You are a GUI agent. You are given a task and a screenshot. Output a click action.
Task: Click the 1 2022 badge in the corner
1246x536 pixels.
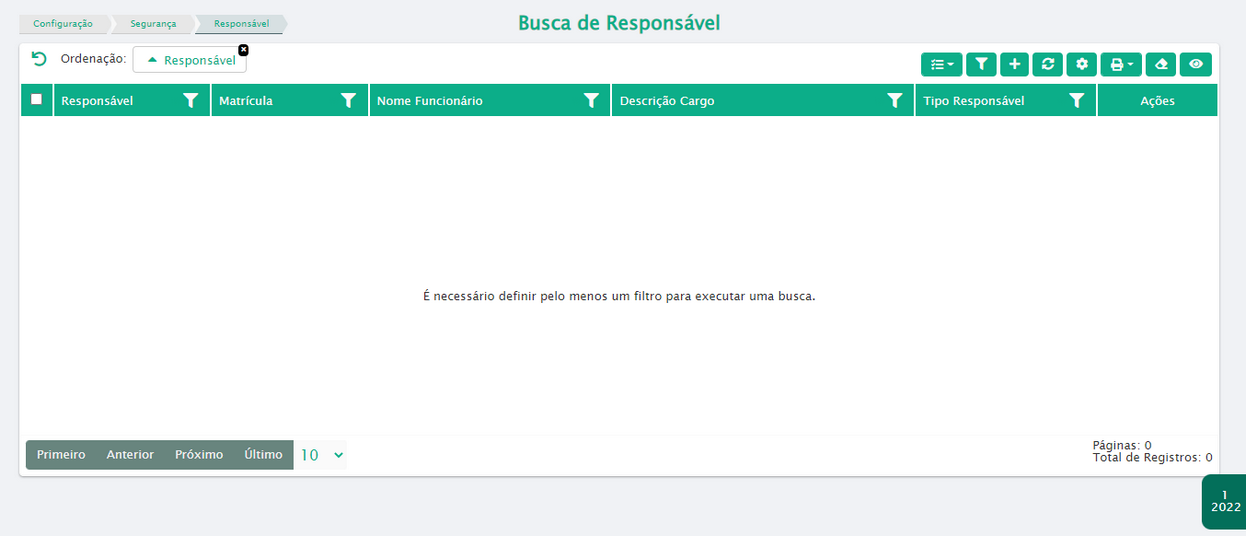[1225, 501]
